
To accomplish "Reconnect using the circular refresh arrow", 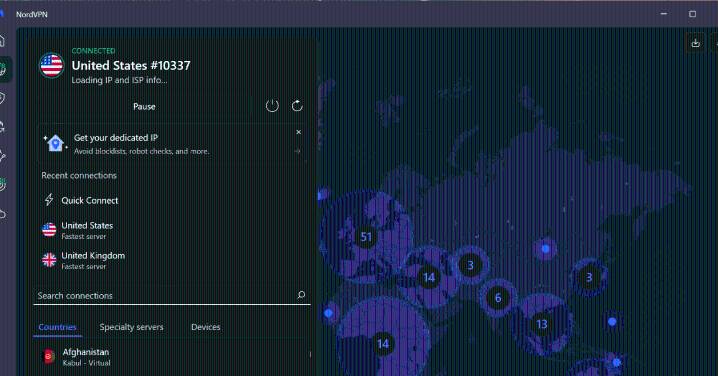I will (297, 106).
